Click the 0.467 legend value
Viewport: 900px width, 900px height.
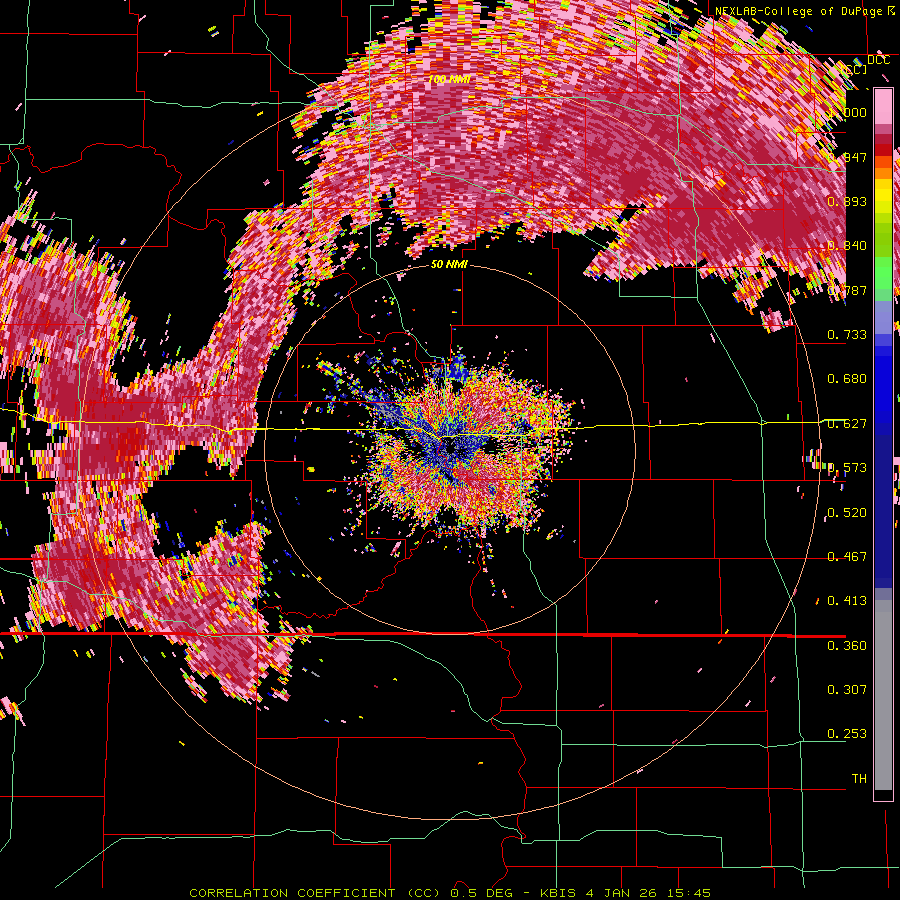[847, 557]
